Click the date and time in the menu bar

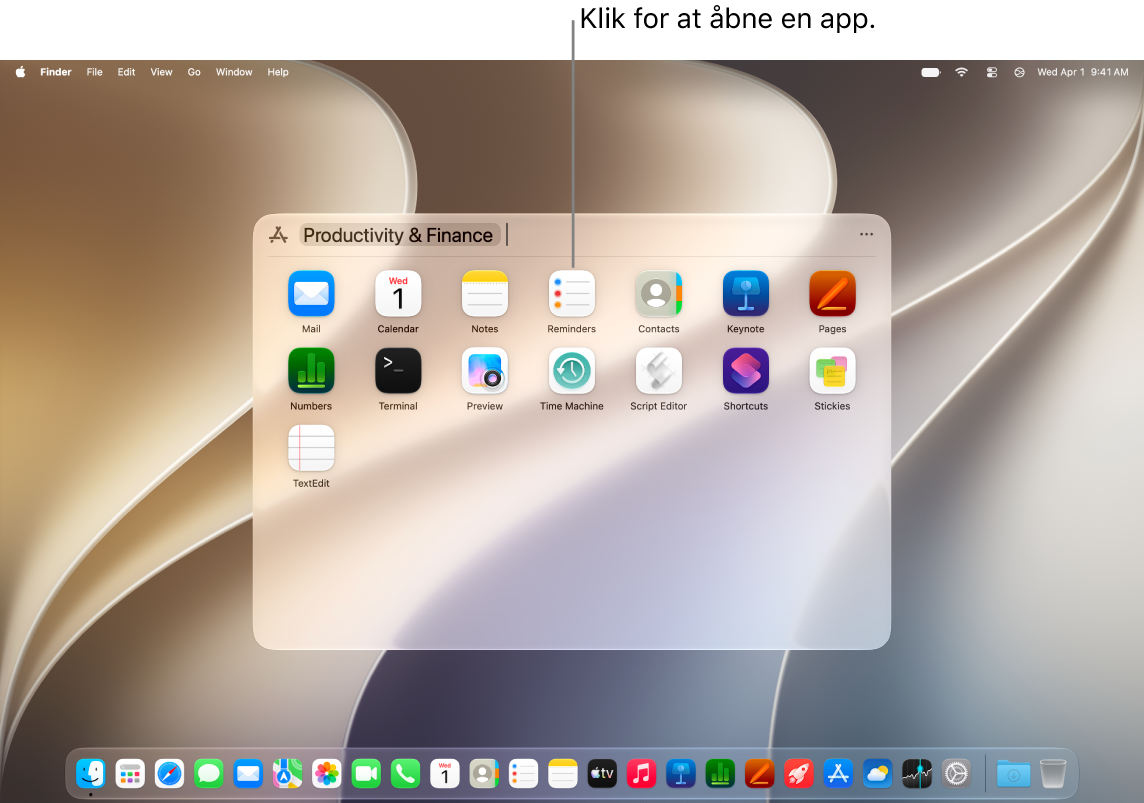[x=1083, y=71]
